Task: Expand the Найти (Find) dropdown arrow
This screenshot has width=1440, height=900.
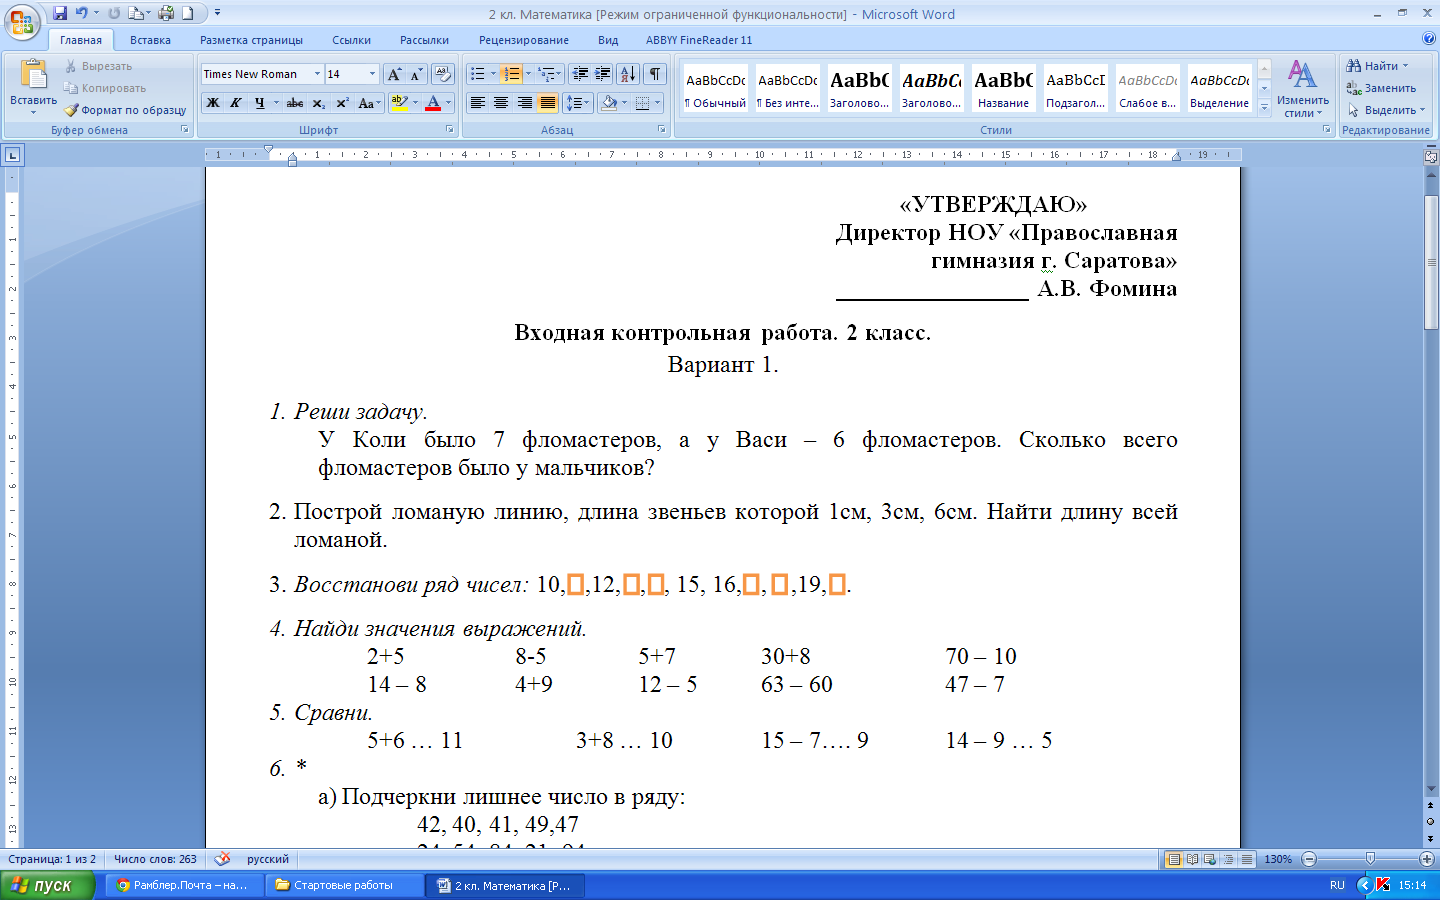Action: click(x=1405, y=66)
